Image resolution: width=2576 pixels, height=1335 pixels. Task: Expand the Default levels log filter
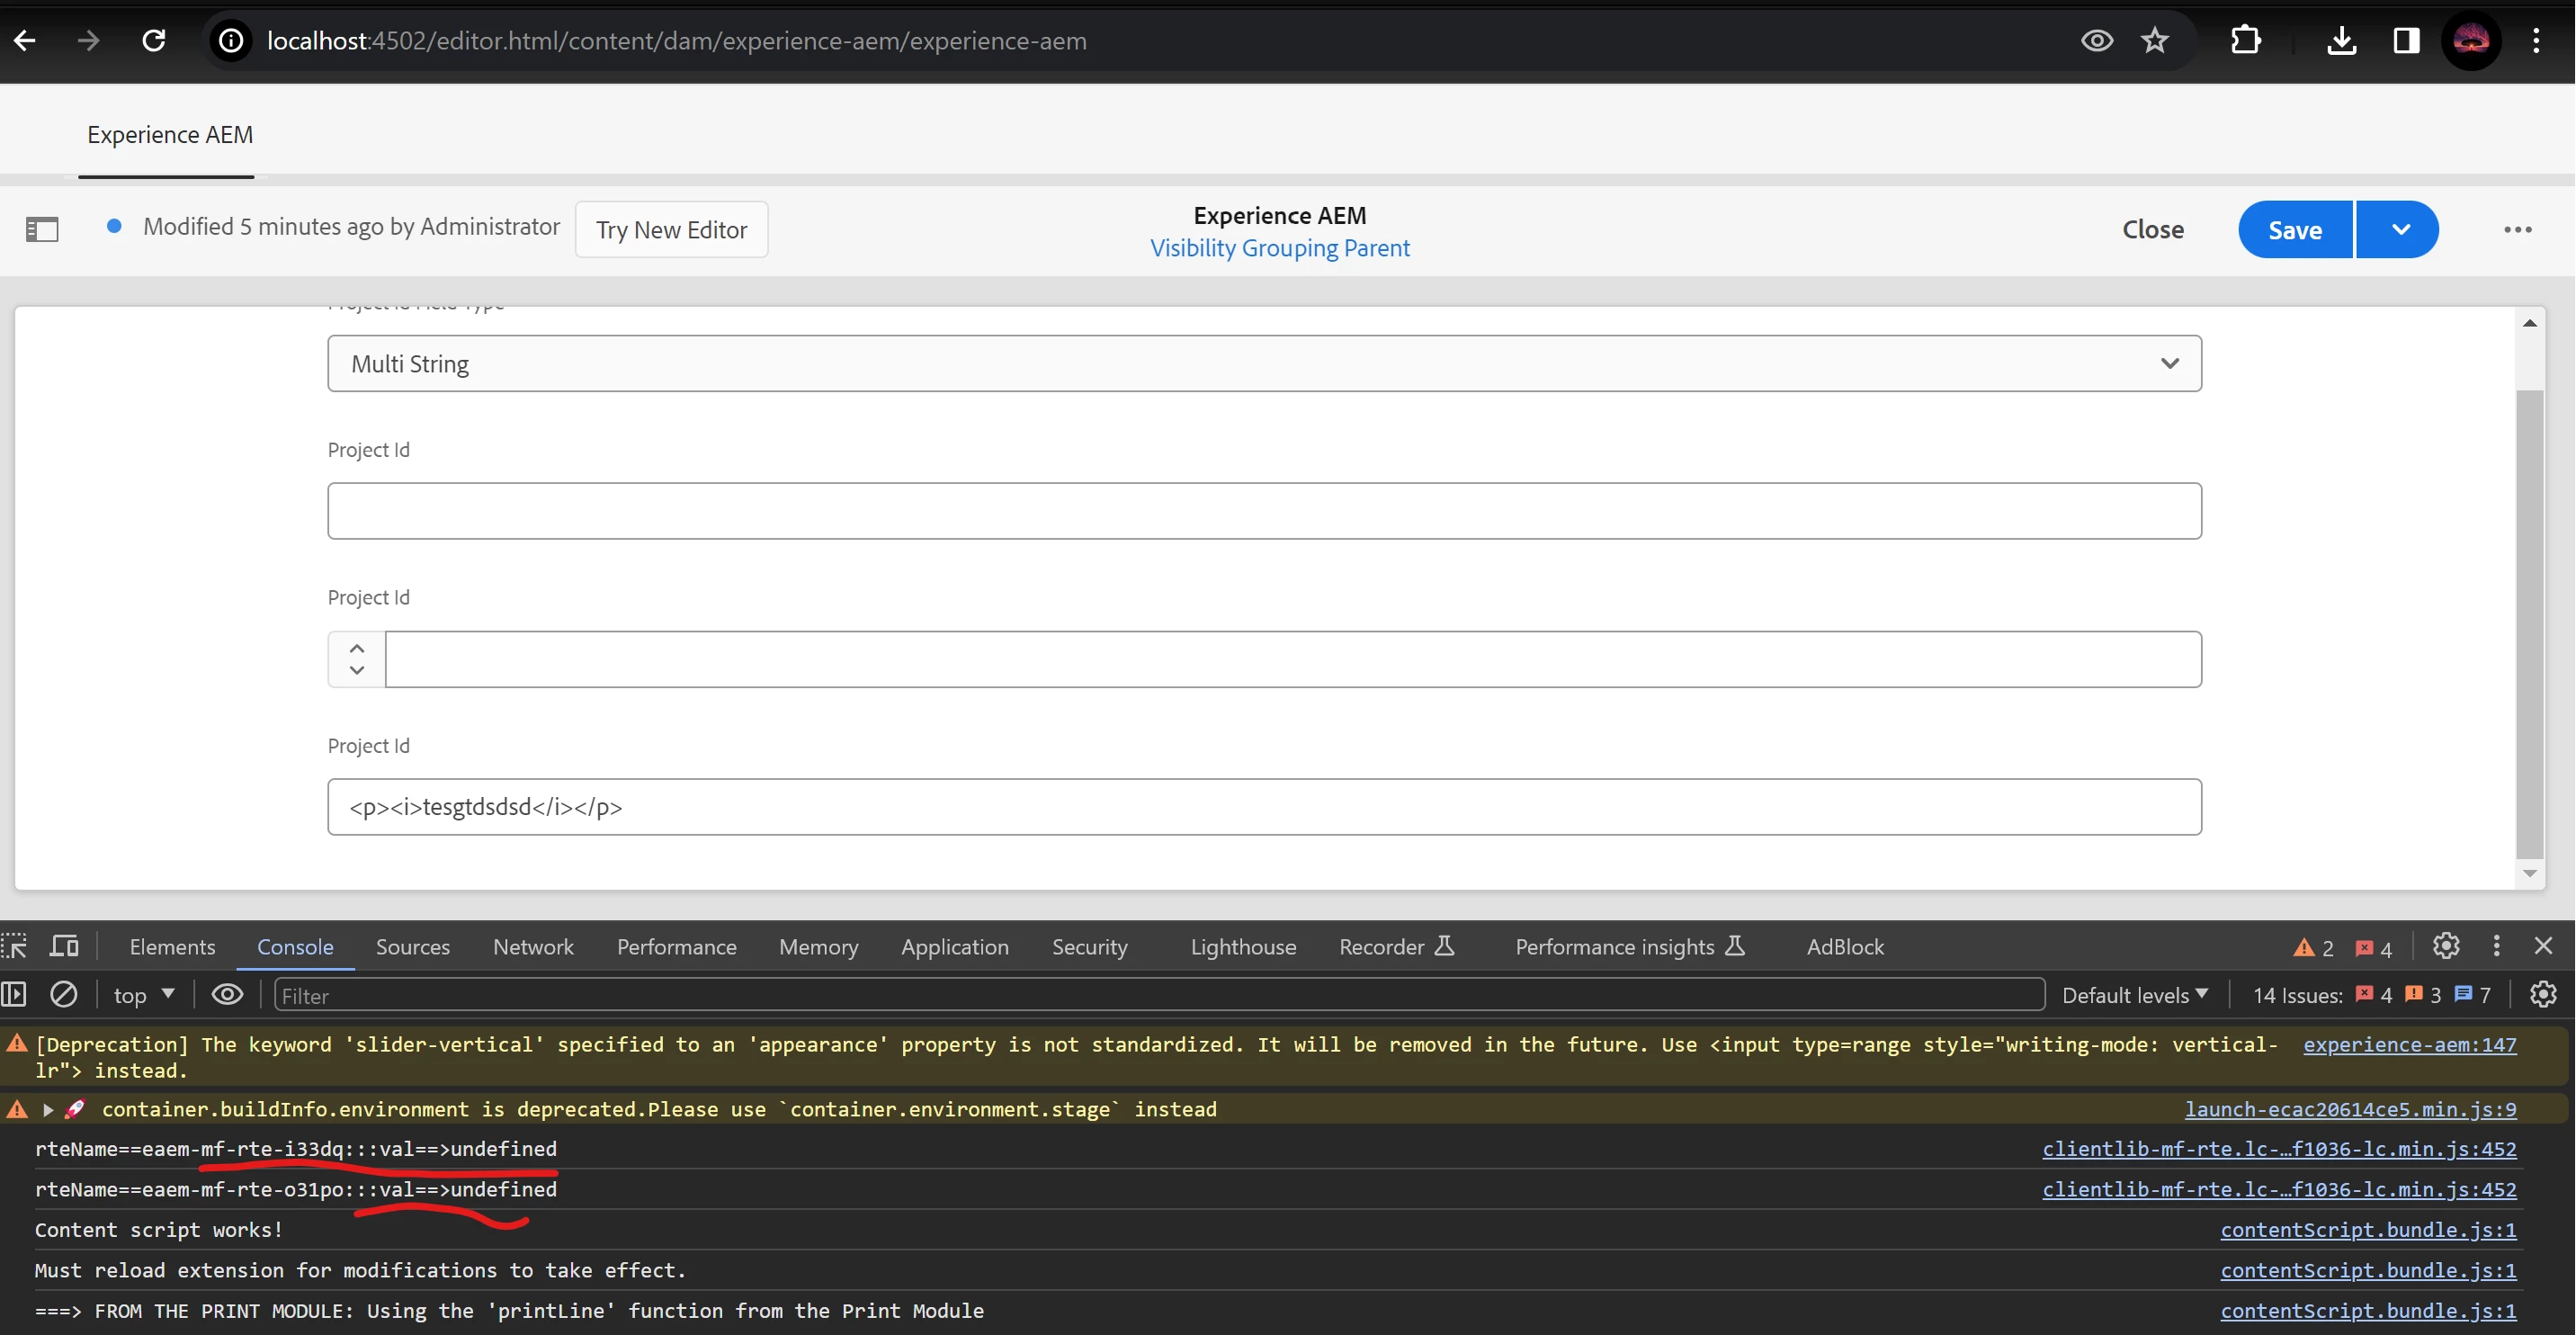pos(2134,995)
